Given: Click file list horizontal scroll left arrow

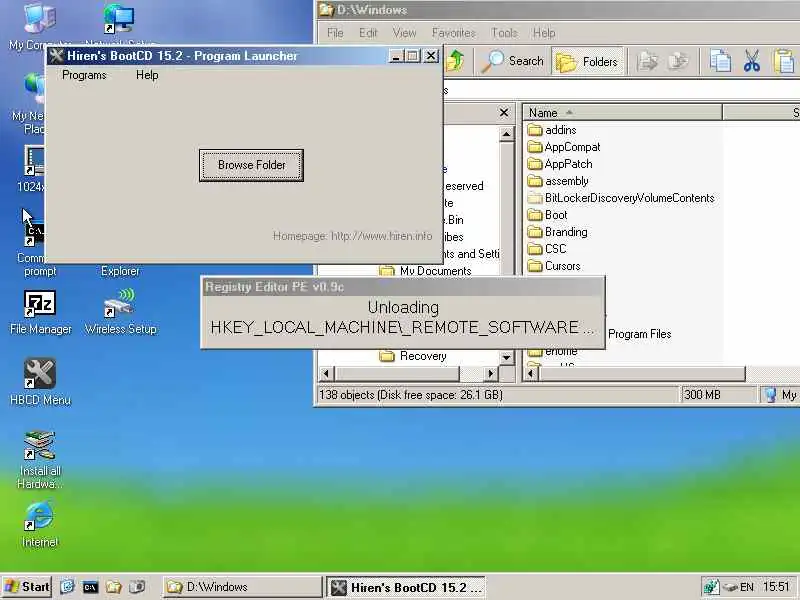Looking at the screenshot, I should coord(531,374).
